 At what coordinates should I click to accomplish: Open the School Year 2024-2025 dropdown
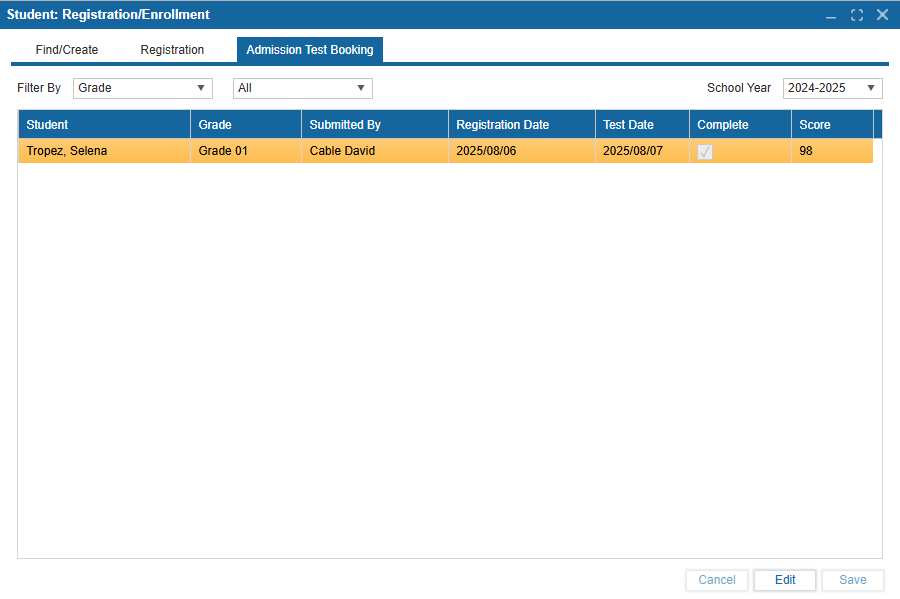(832, 88)
